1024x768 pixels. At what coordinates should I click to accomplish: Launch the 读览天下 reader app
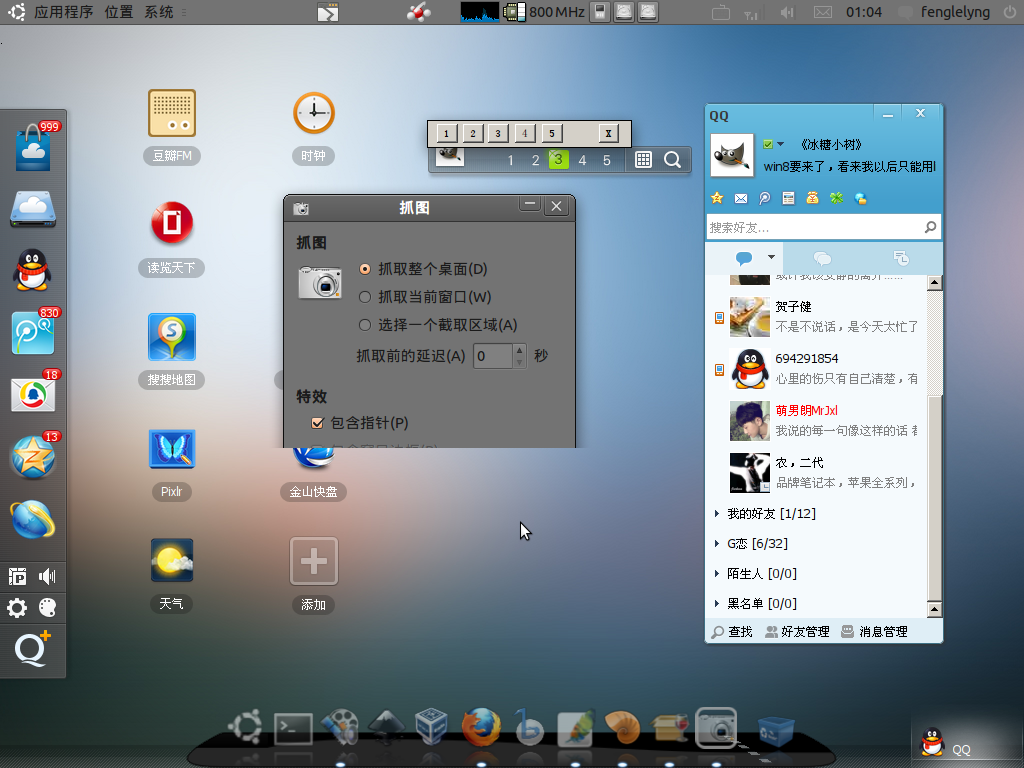(x=172, y=222)
